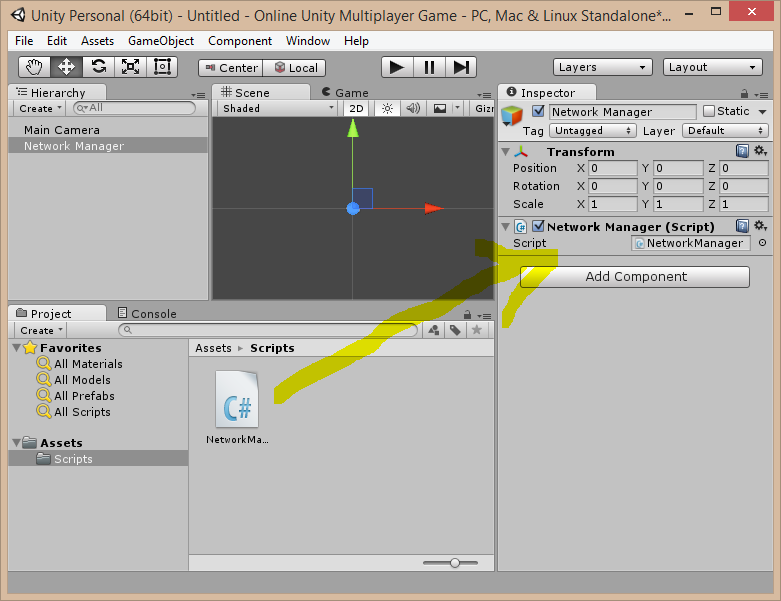The height and width of the screenshot is (601, 781).
Task: Switch to the Console tab
Action: [x=147, y=314]
